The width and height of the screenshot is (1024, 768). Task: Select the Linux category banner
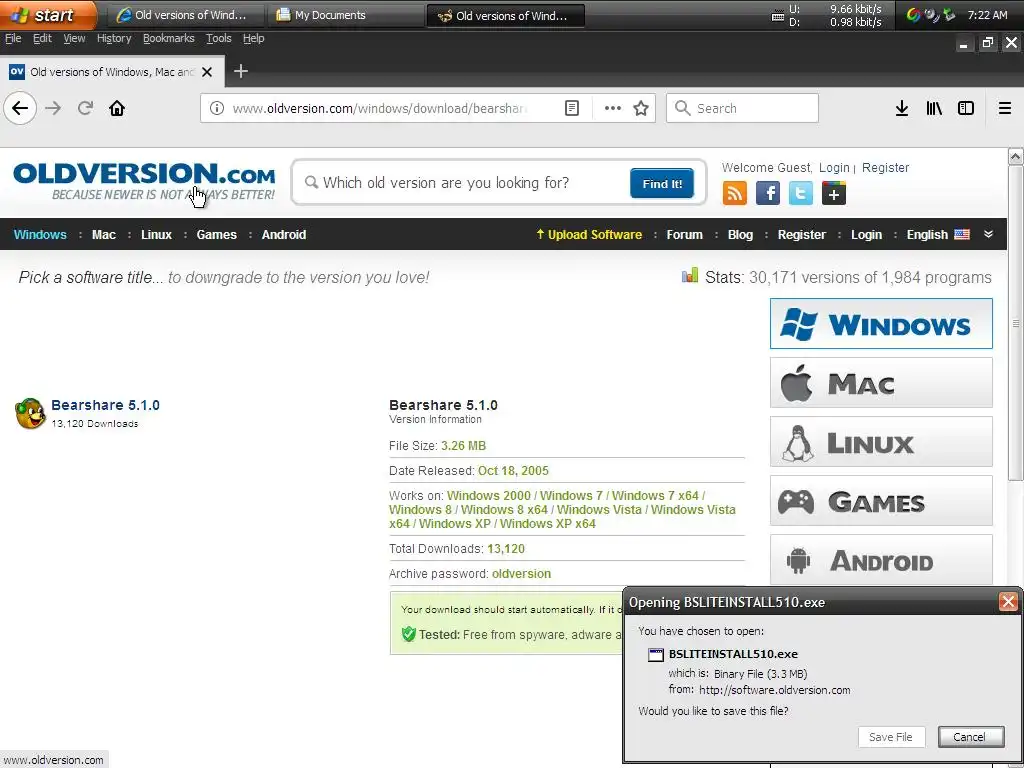(881, 442)
